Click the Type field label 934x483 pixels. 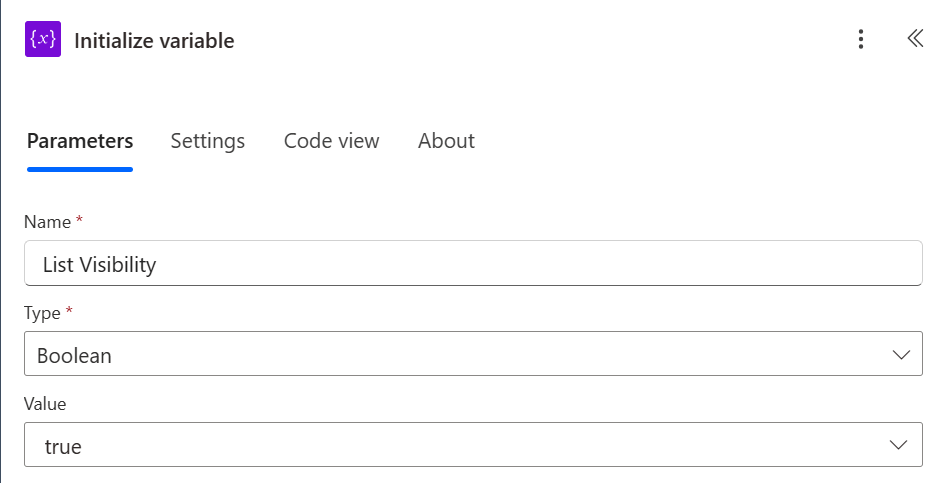pyautogui.click(x=42, y=313)
